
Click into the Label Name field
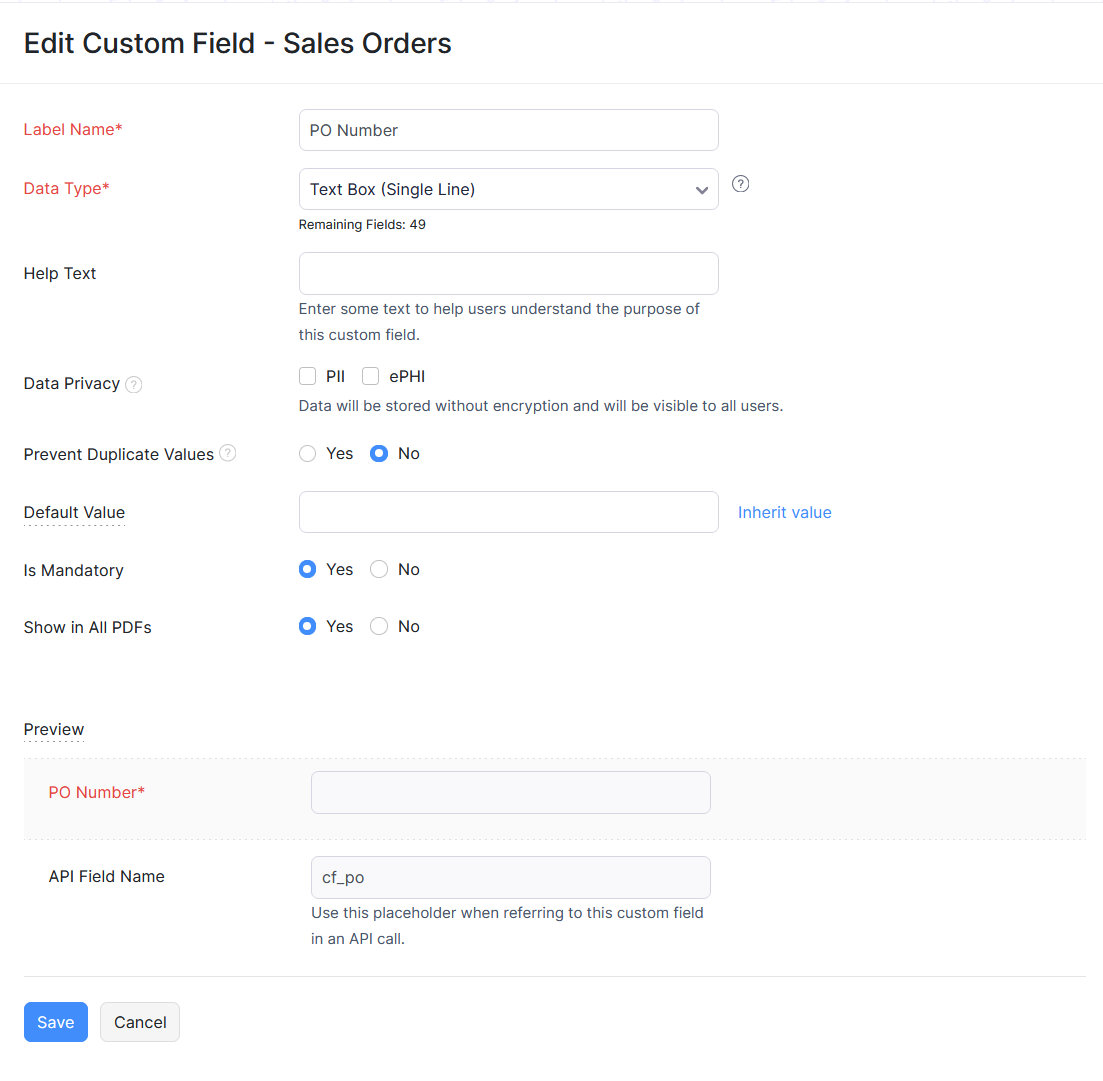(x=508, y=130)
